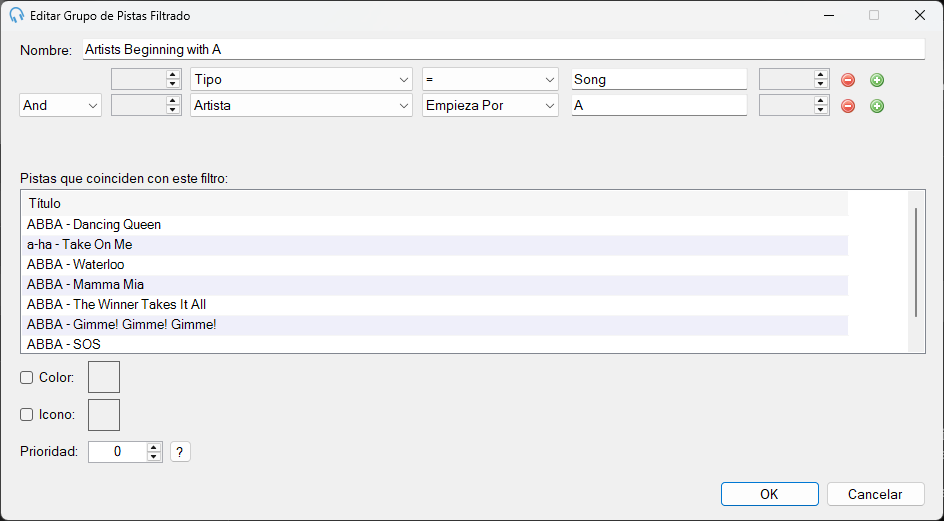This screenshot has width=944, height=521.
Task: Click the Nombre text field
Action: click(503, 49)
